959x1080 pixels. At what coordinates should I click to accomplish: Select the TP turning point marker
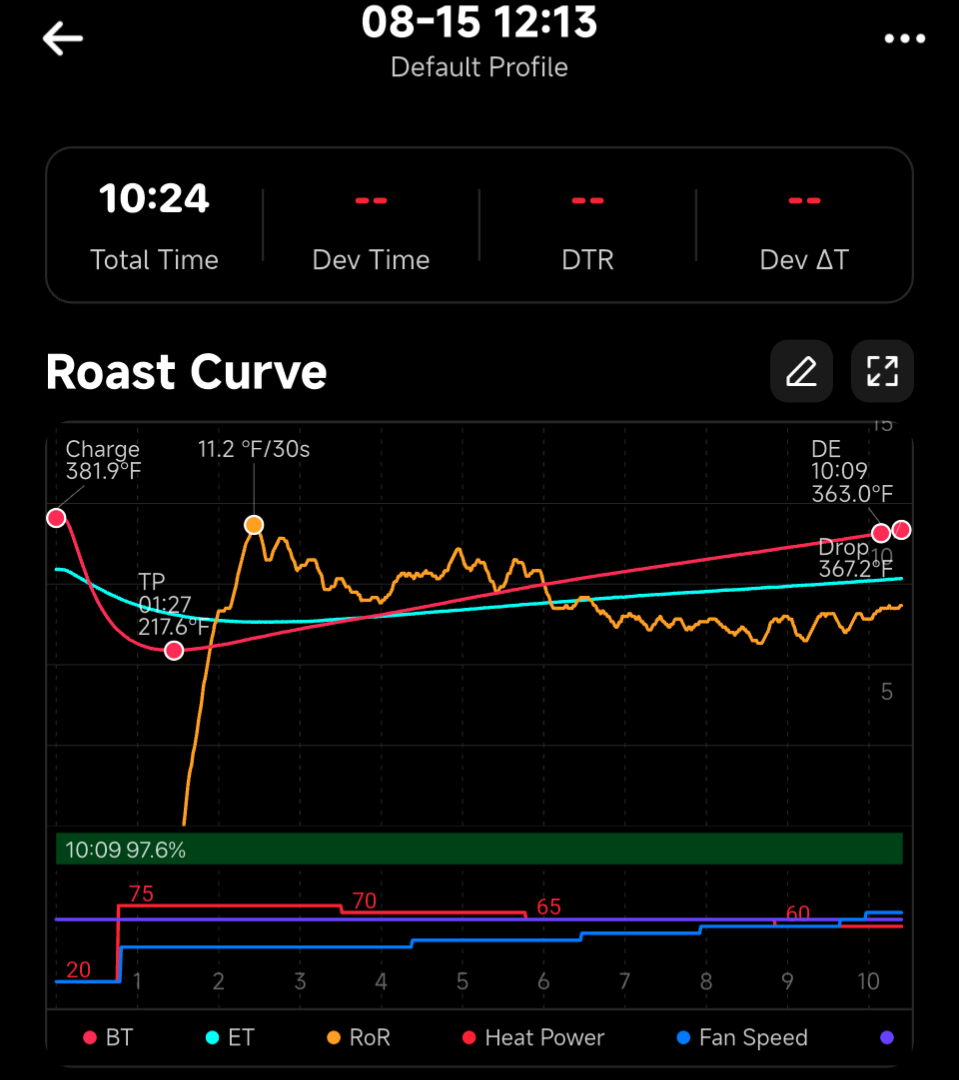pos(174,650)
